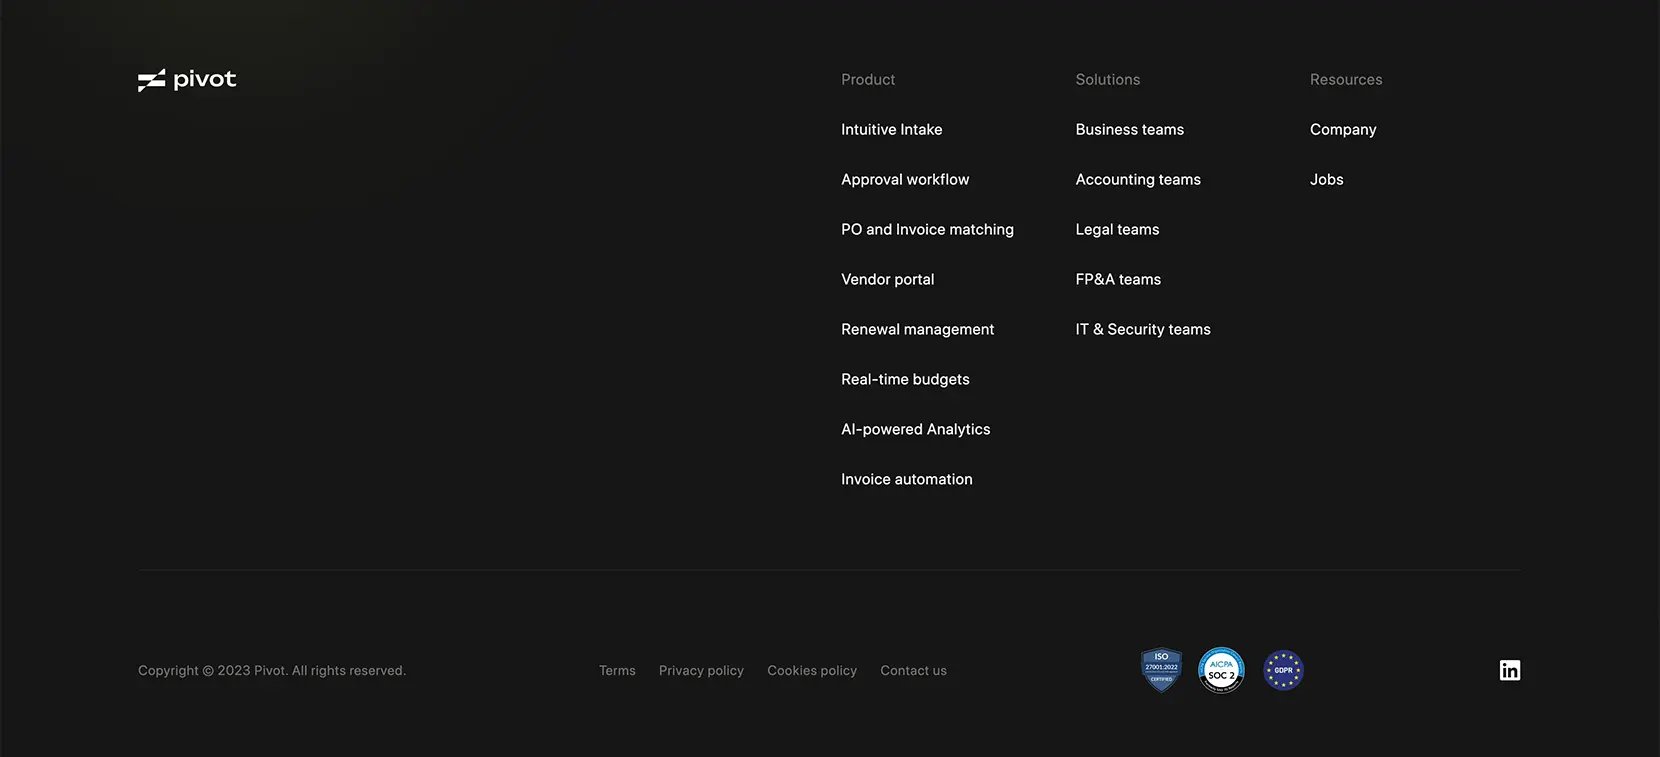
Task: Click the Contact us link
Action: point(913,671)
